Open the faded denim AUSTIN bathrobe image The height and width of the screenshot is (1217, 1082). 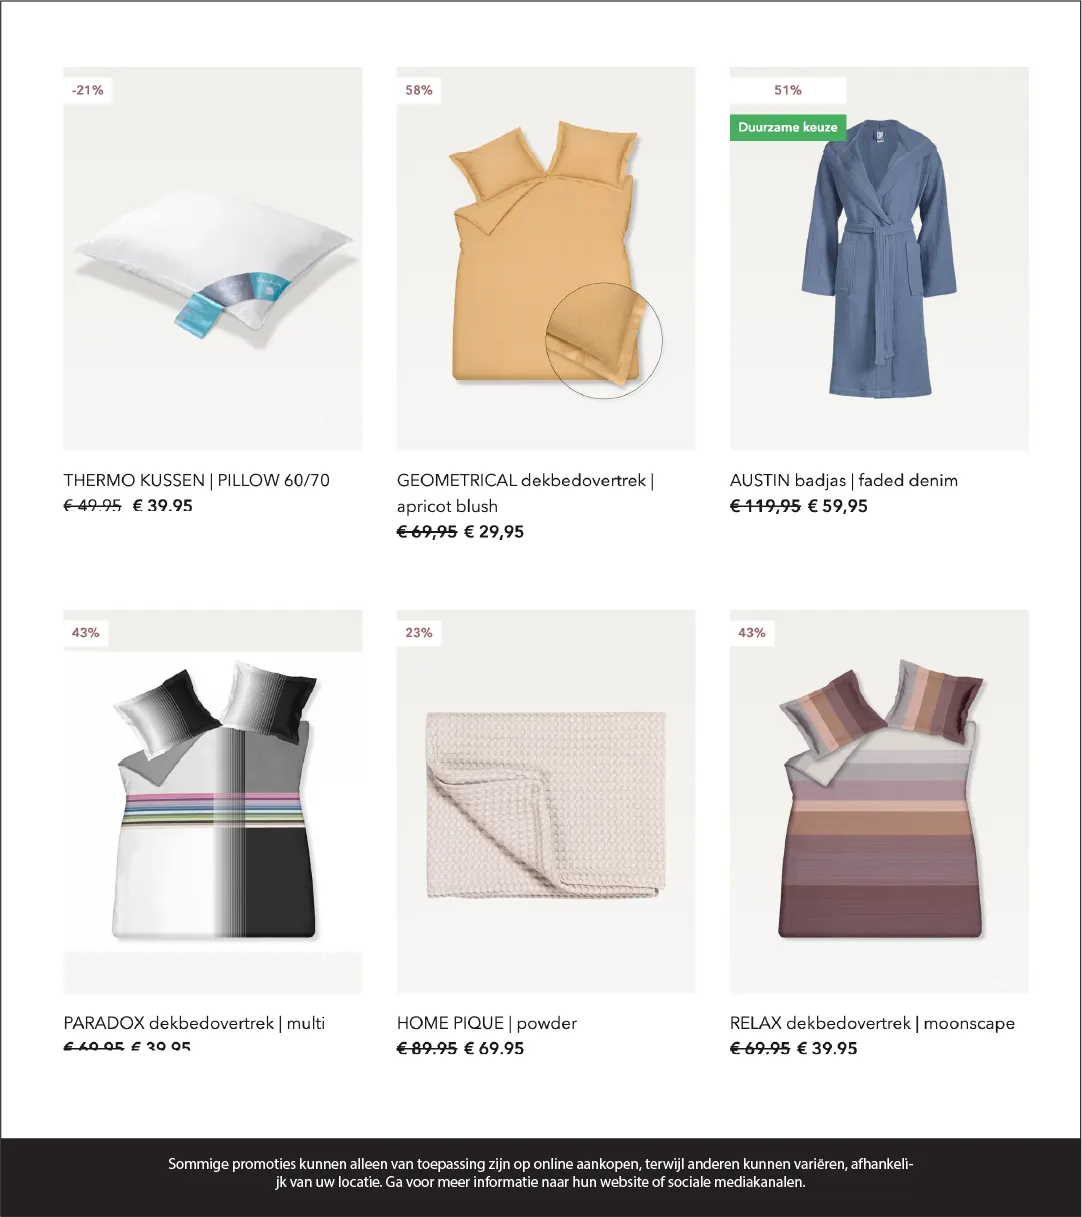[x=879, y=258]
